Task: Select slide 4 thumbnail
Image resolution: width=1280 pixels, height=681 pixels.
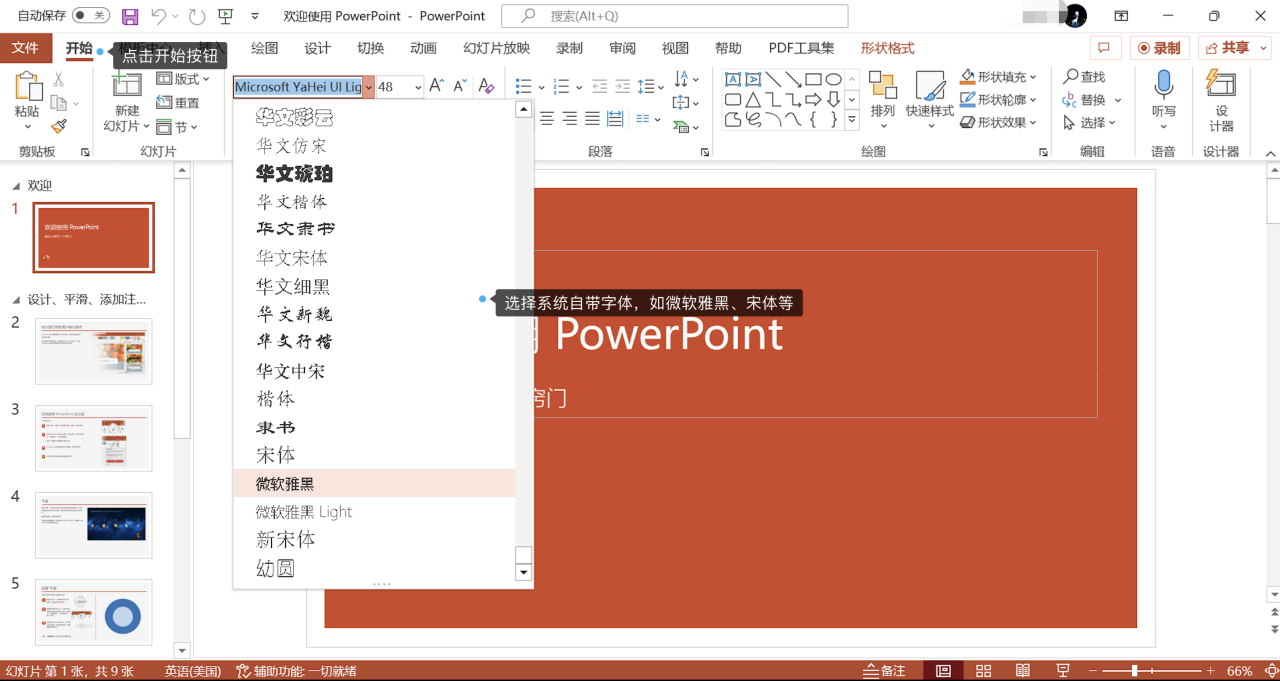Action: (94, 525)
